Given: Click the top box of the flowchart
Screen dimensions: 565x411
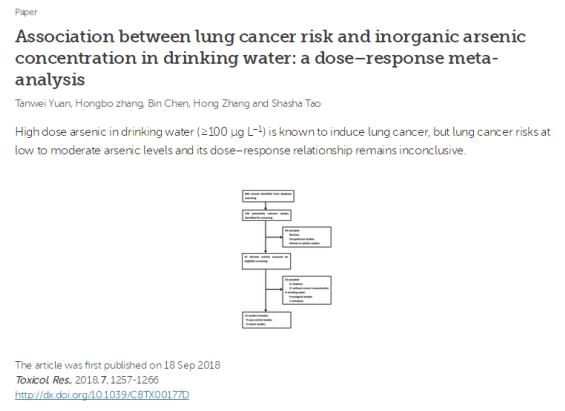Looking at the screenshot, I should click(268, 196).
